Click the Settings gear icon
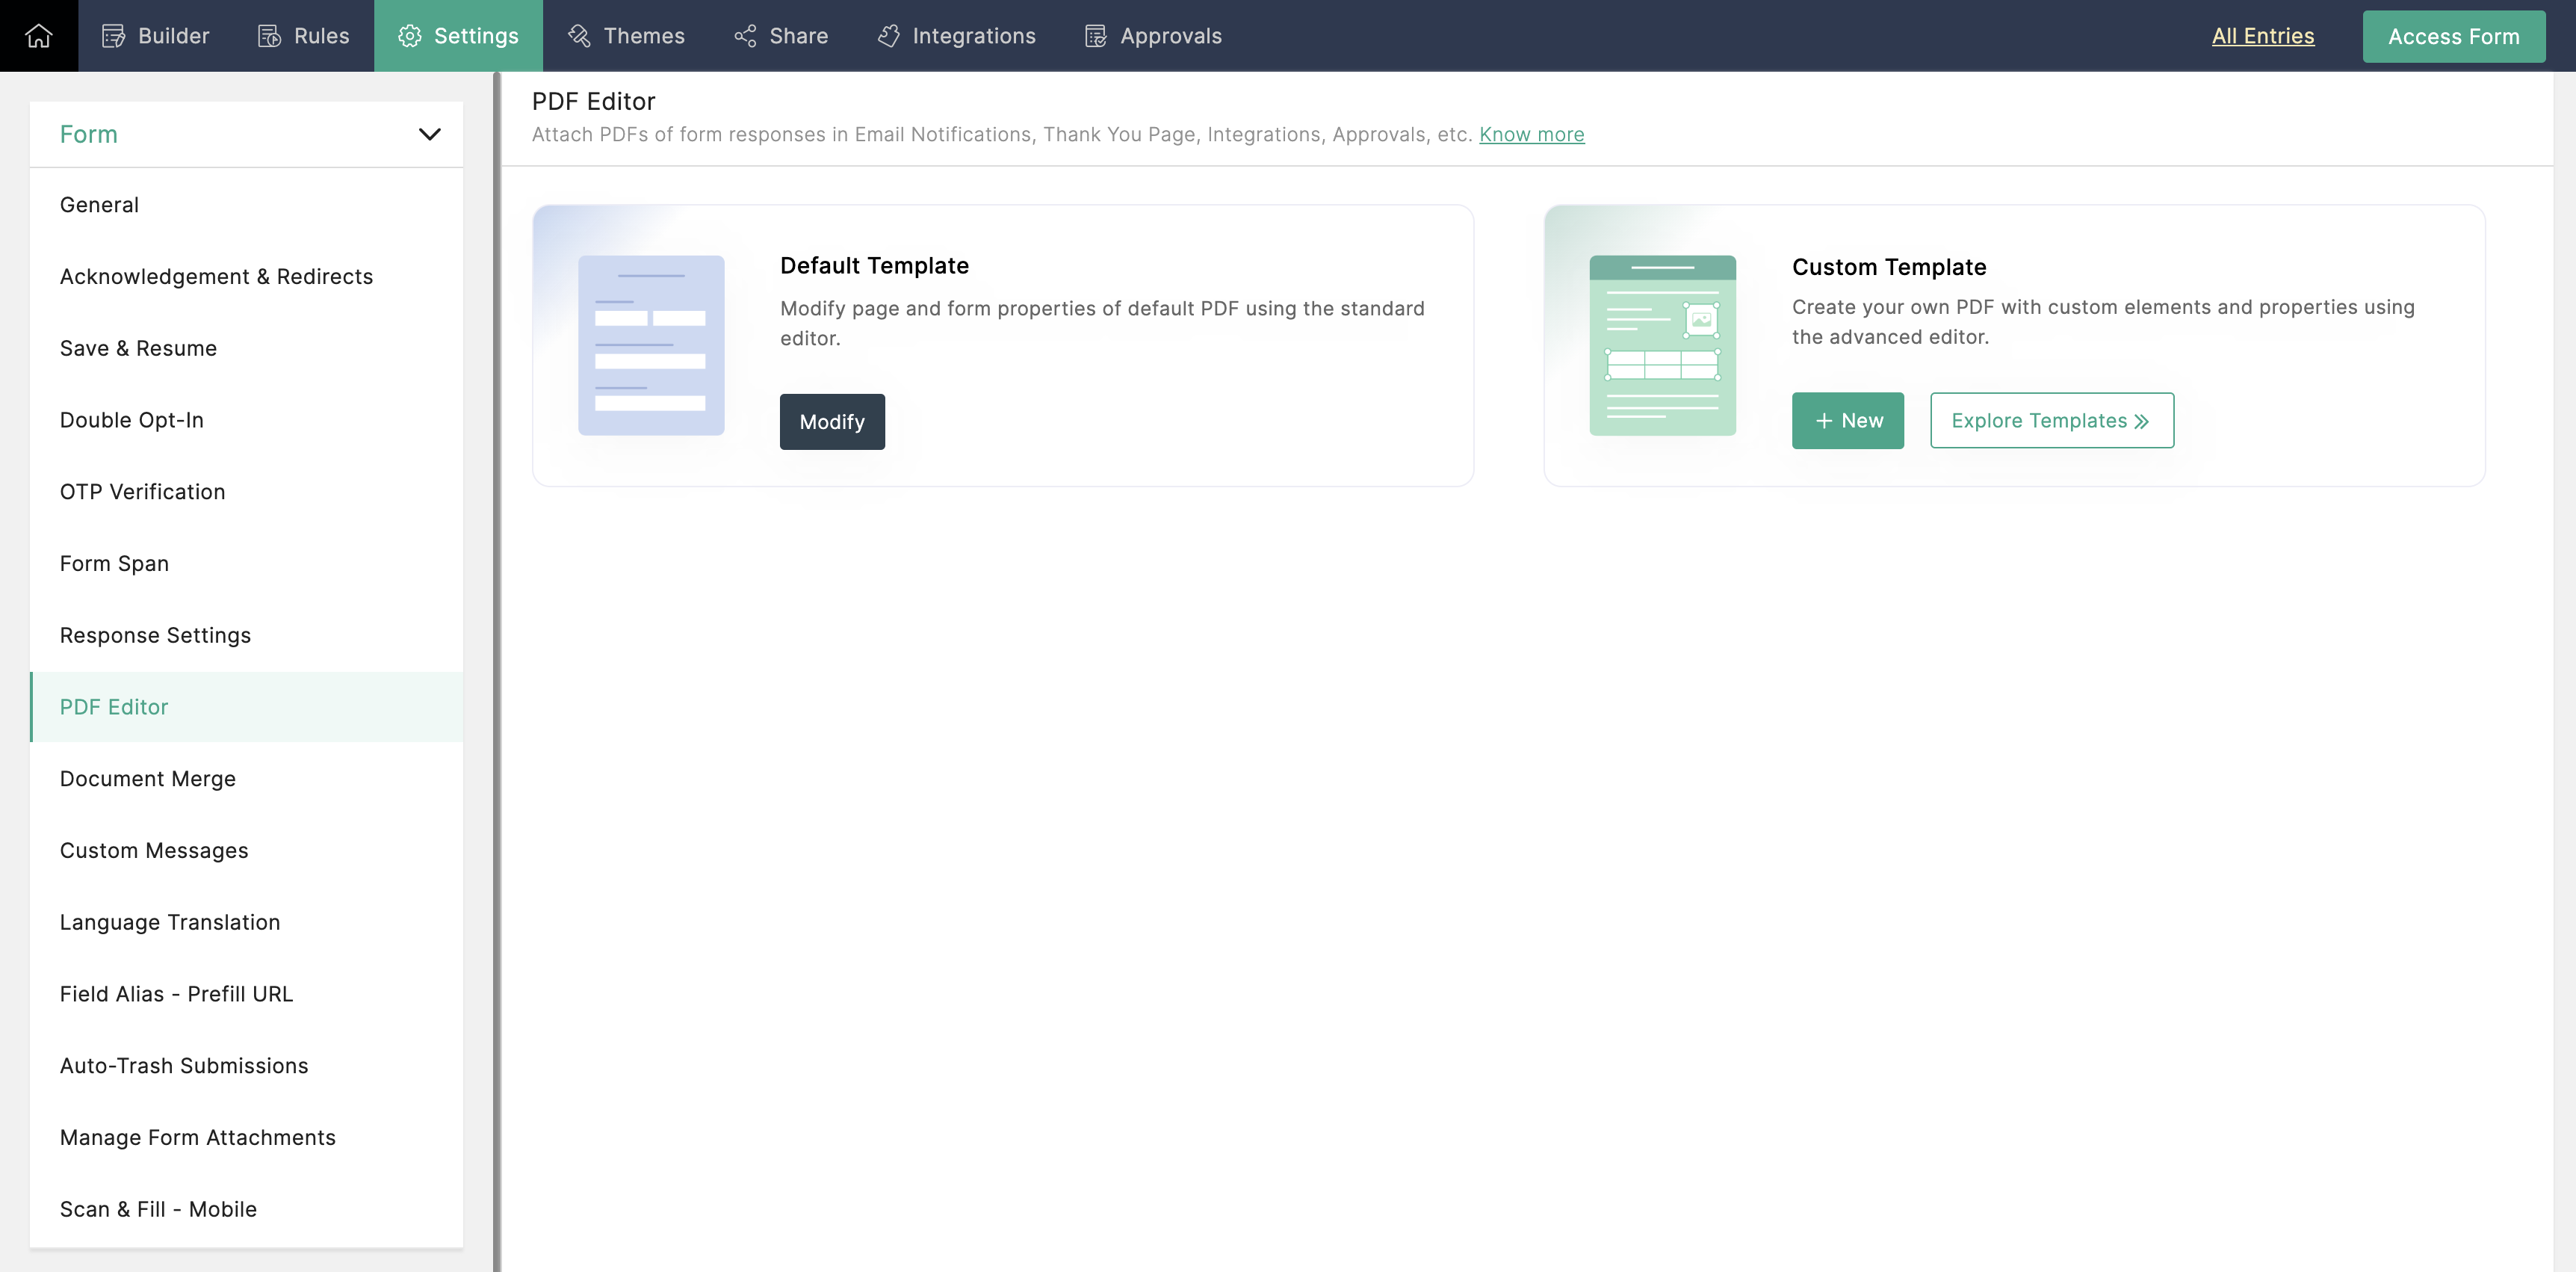 pyautogui.click(x=409, y=36)
